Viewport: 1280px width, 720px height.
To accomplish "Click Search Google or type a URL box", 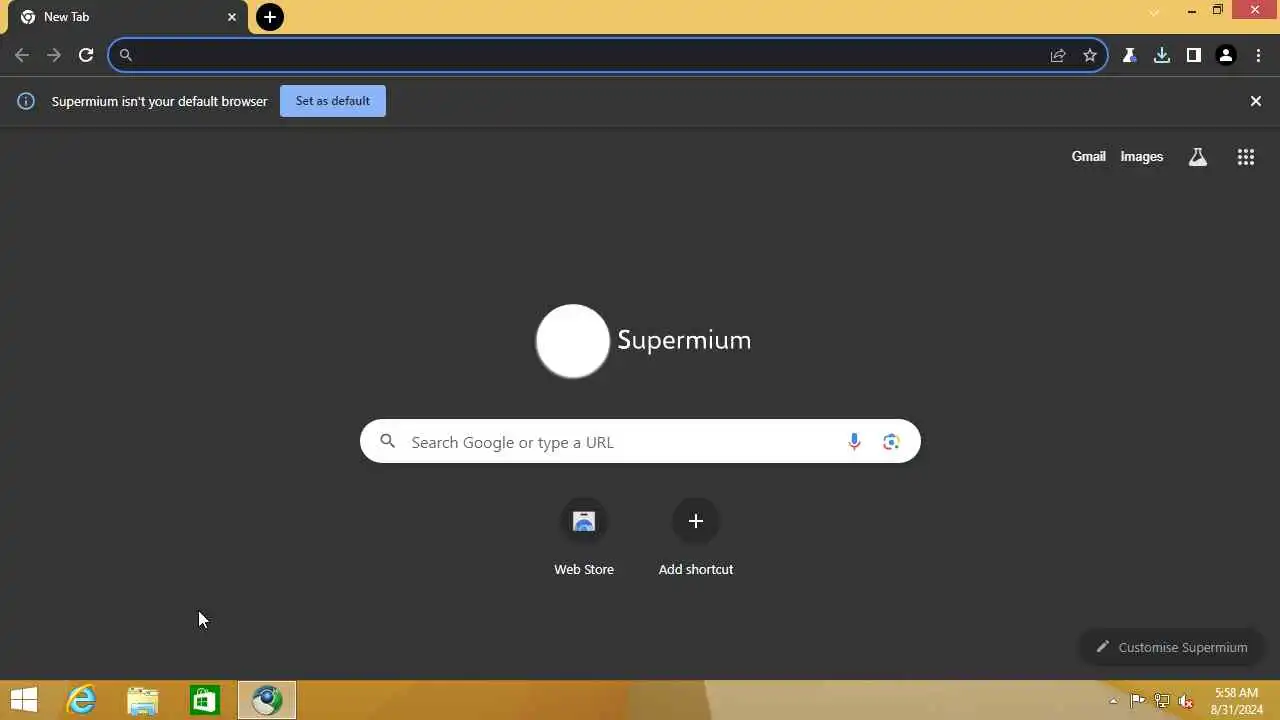I will (x=640, y=441).
